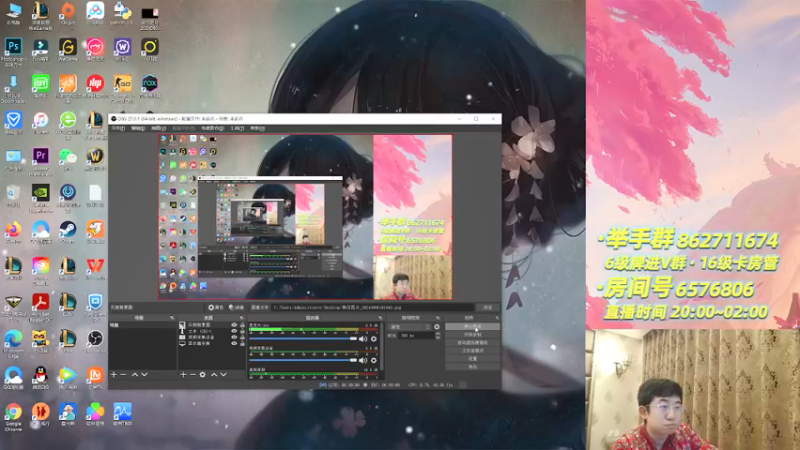
Task: Open Adobe Creative Cloud desktop icon
Action: pos(41,266)
